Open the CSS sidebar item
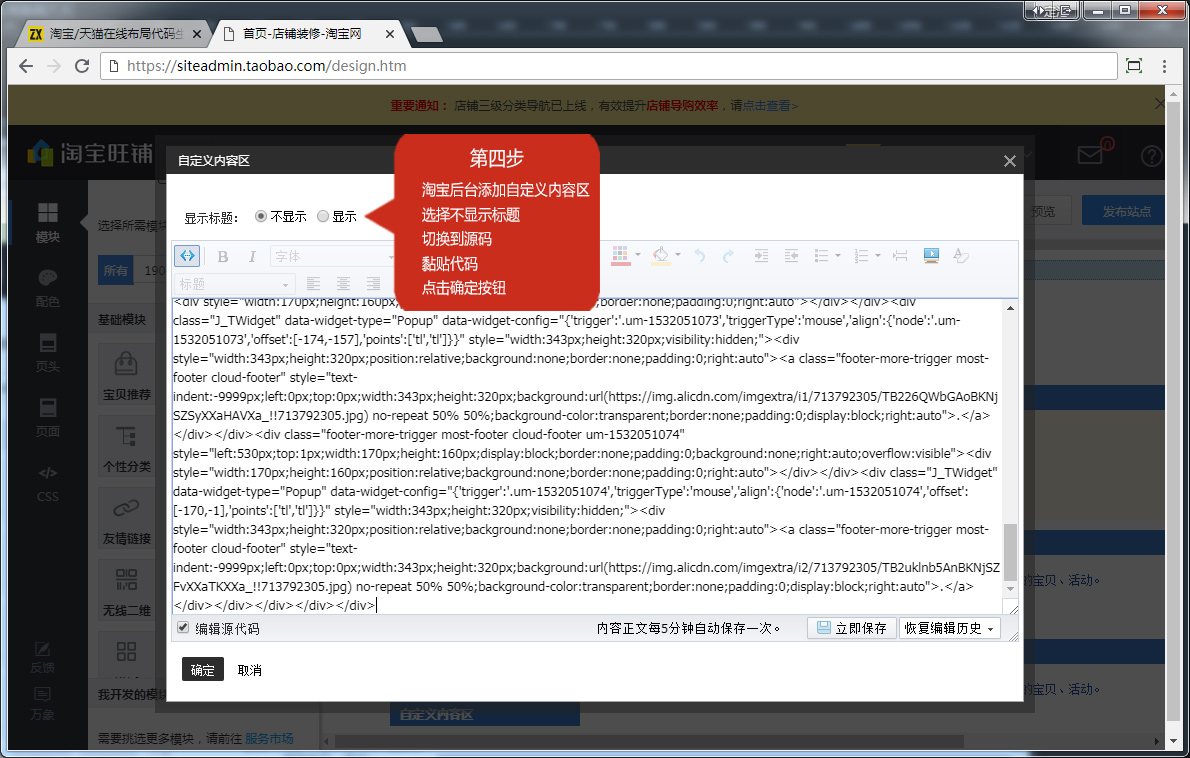This screenshot has height=758, width=1190. [x=48, y=483]
